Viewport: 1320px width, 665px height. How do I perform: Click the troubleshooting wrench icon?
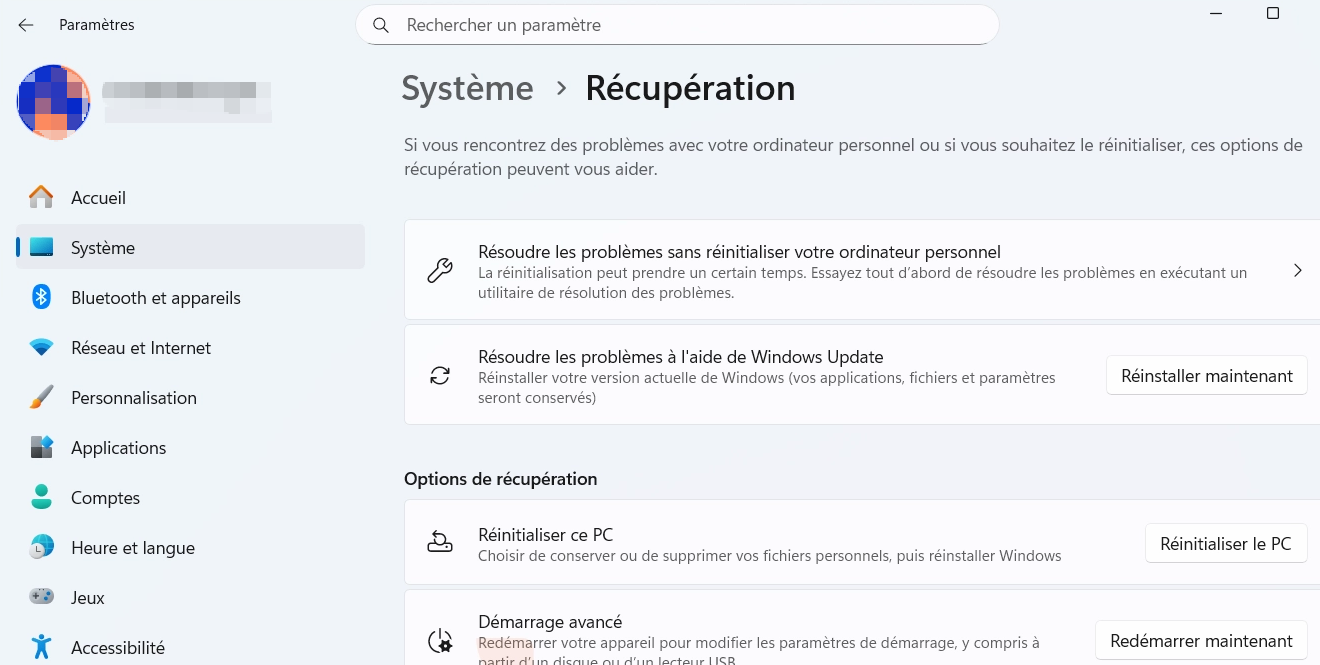click(x=440, y=269)
